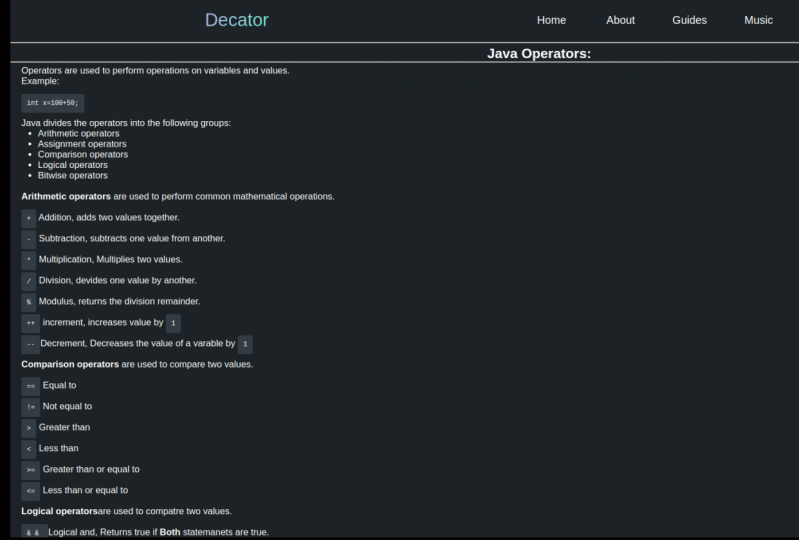799x540 pixels.
Task: Select the code snippet int x=100+50;
Action: point(52,103)
